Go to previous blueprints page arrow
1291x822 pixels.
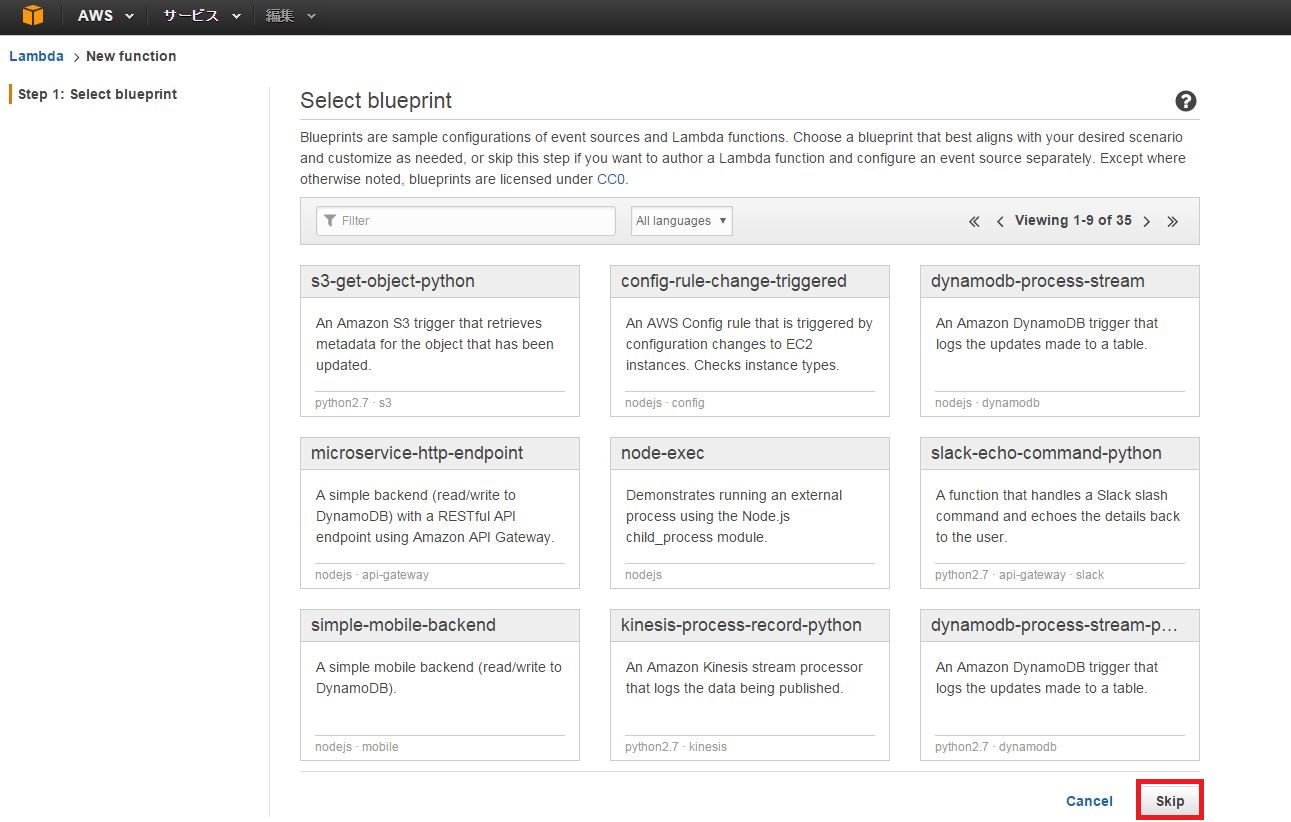point(1000,222)
